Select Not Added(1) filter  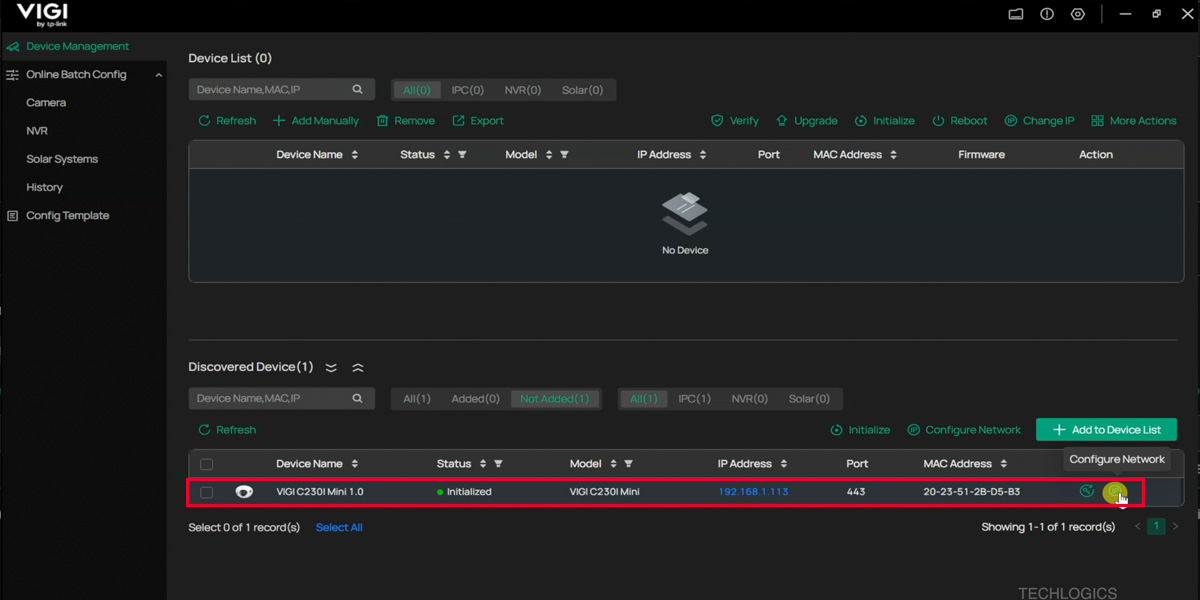(x=554, y=399)
